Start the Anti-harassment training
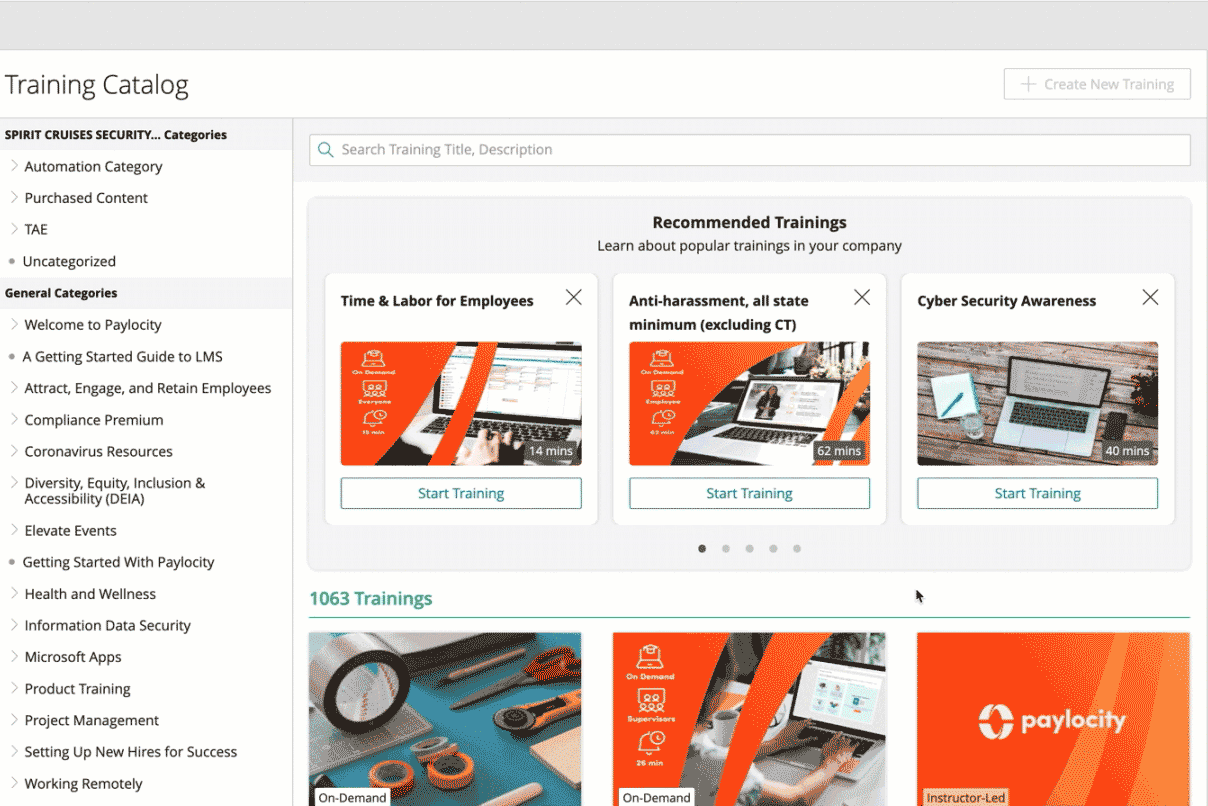 [749, 493]
